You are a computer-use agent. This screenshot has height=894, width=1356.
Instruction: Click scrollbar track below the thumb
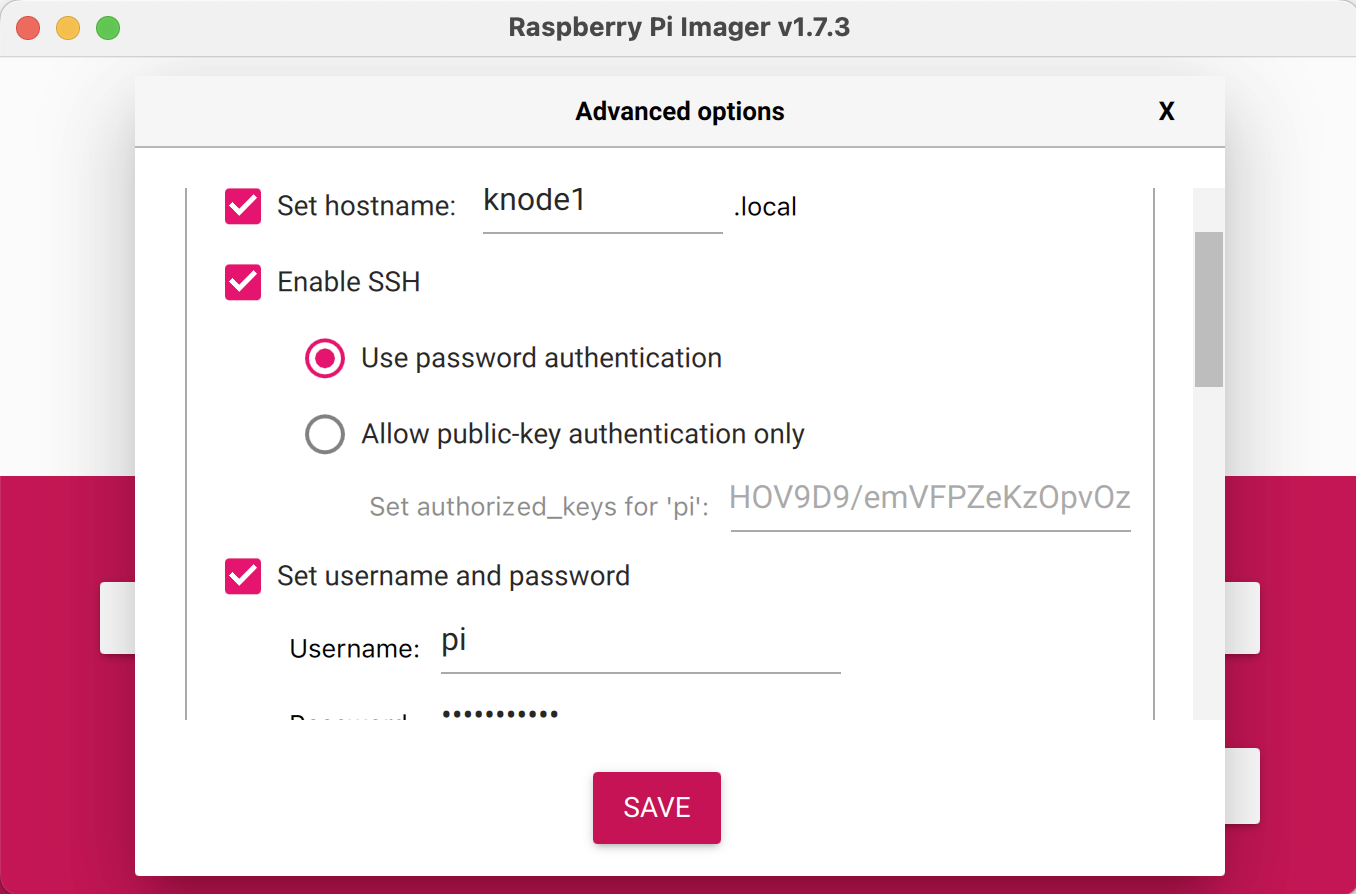[1209, 550]
